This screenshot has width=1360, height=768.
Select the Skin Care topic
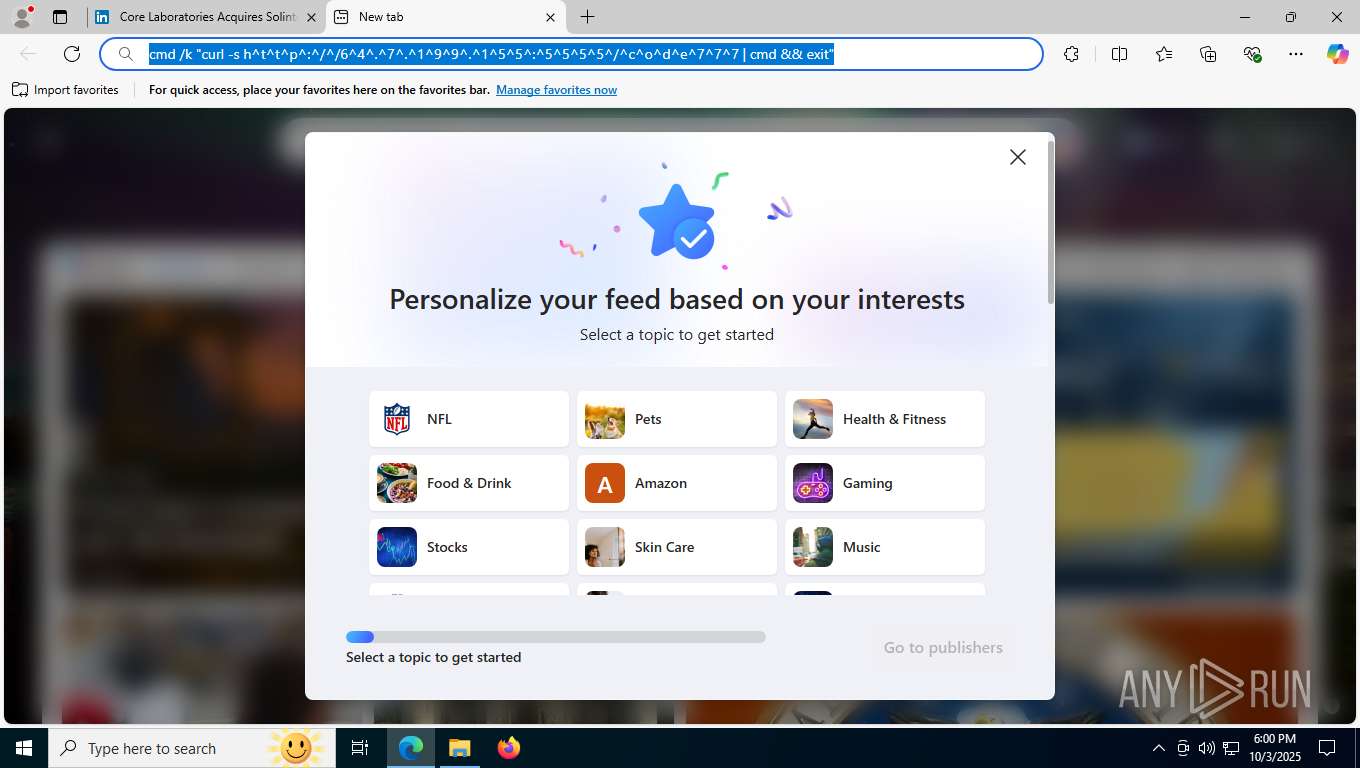(x=677, y=547)
